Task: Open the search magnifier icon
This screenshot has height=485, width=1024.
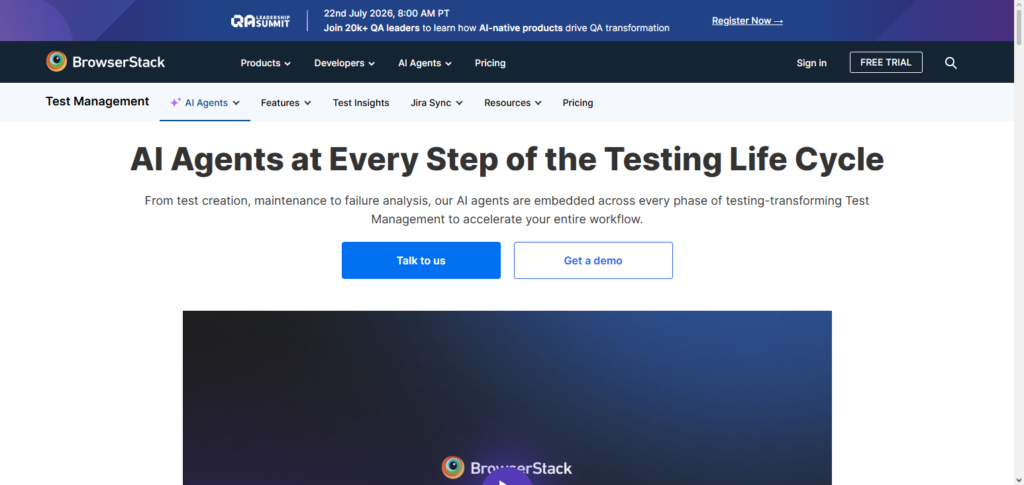Action: click(x=951, y=63)
